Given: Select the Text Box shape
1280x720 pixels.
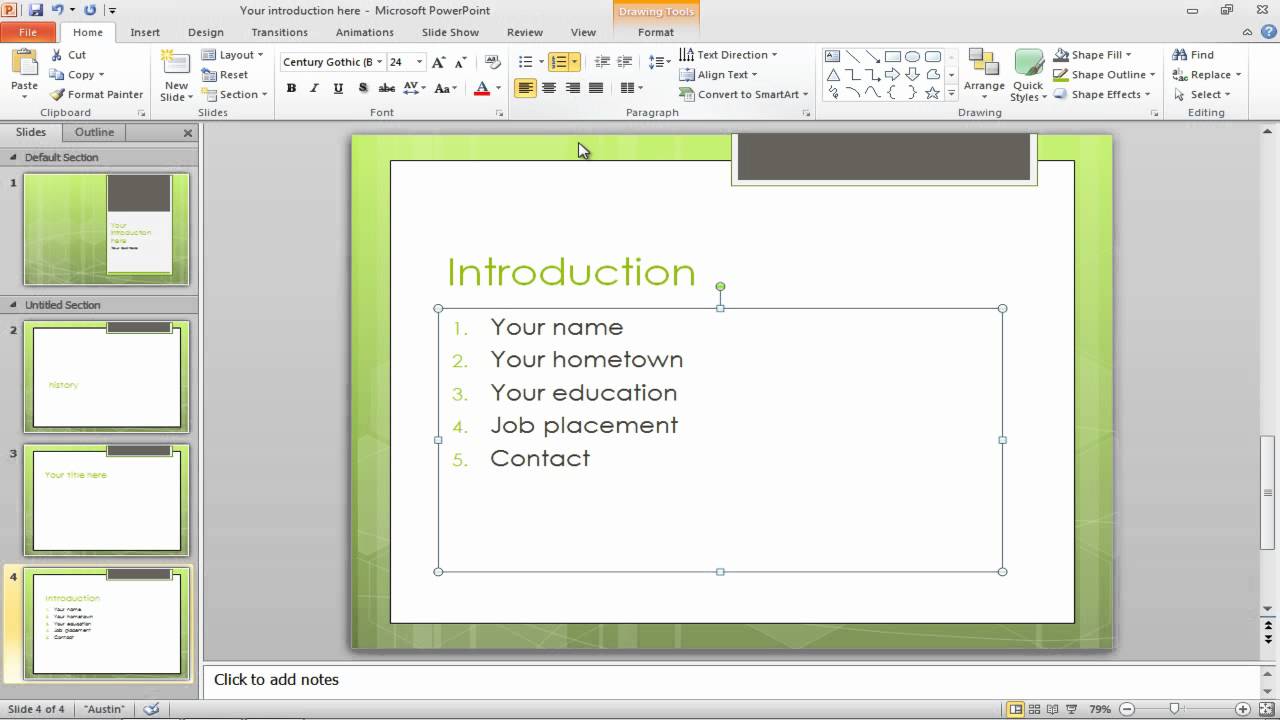Looking at the screenshot, I should click(832, 57).
